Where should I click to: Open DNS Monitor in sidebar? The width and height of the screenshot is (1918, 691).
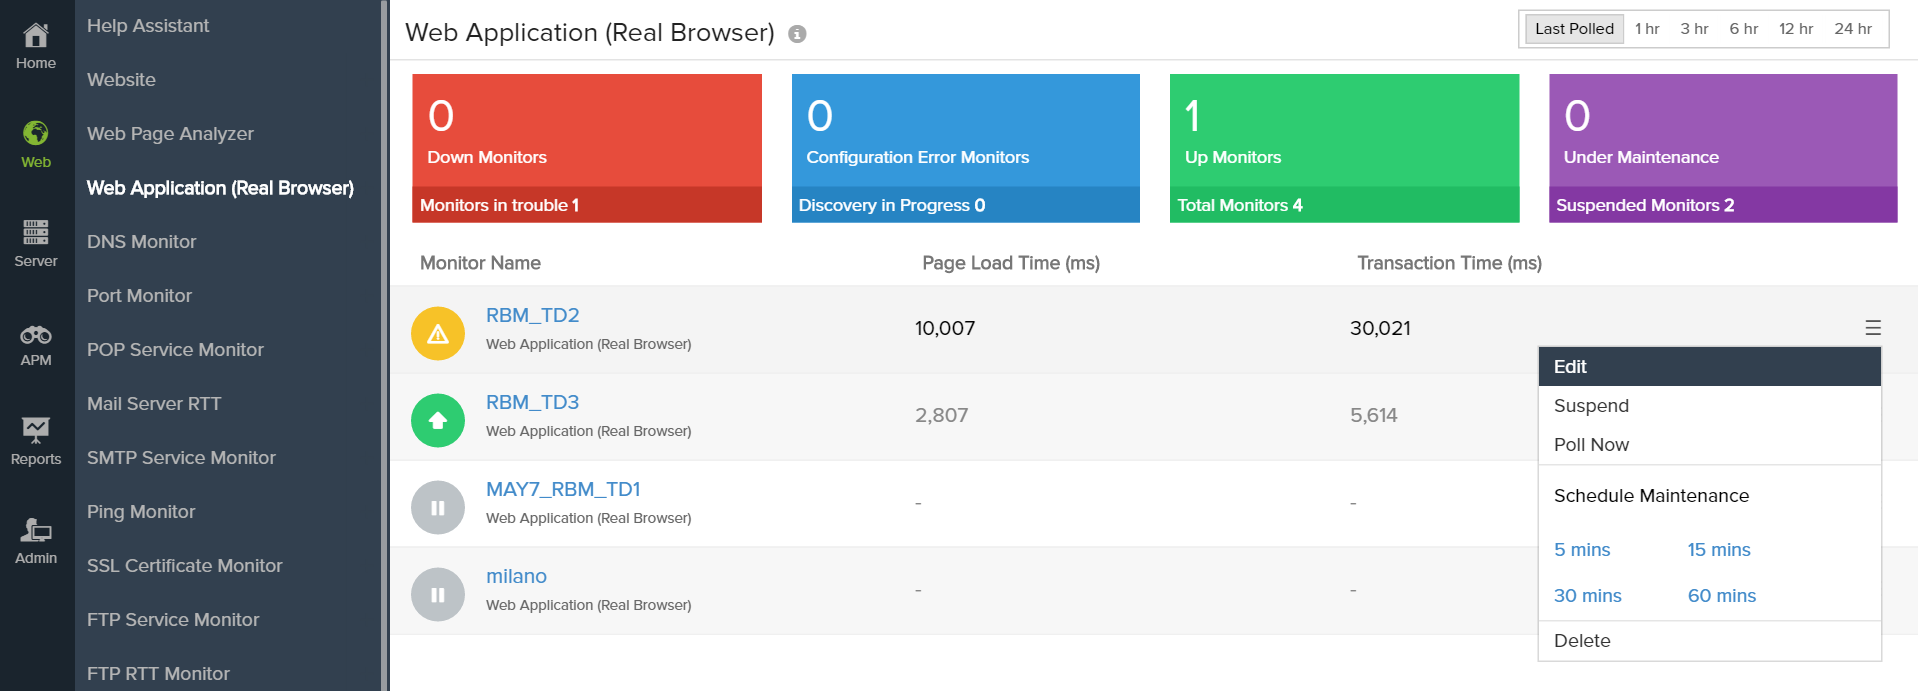tap(141, 242)
